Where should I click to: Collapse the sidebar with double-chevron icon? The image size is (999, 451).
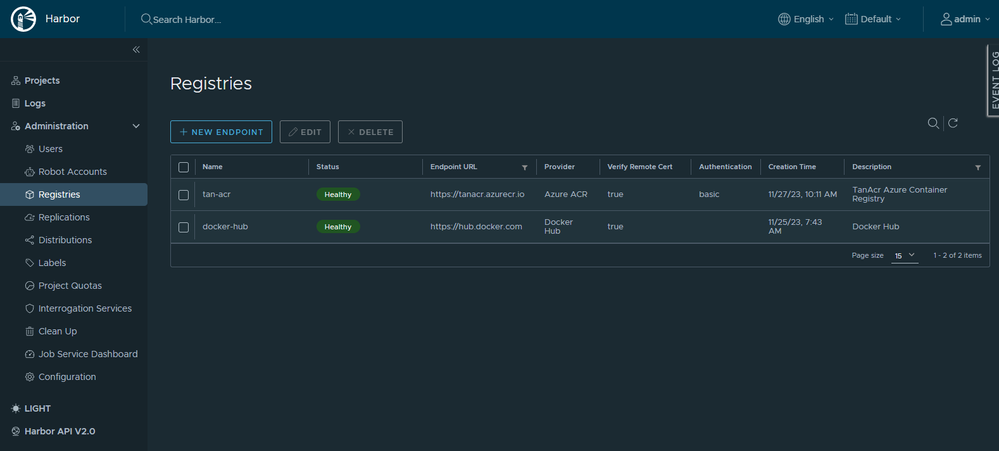coord(136,50)
